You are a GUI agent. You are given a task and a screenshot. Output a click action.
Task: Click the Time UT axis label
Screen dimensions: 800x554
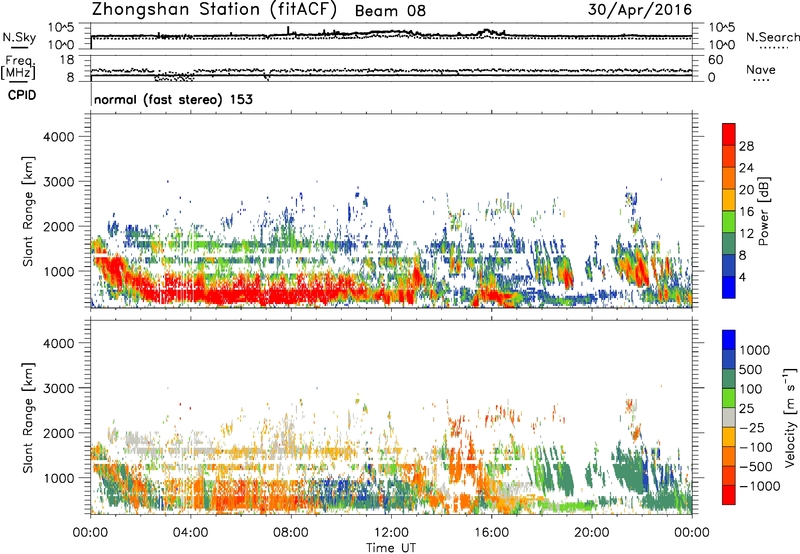(391, 548)
